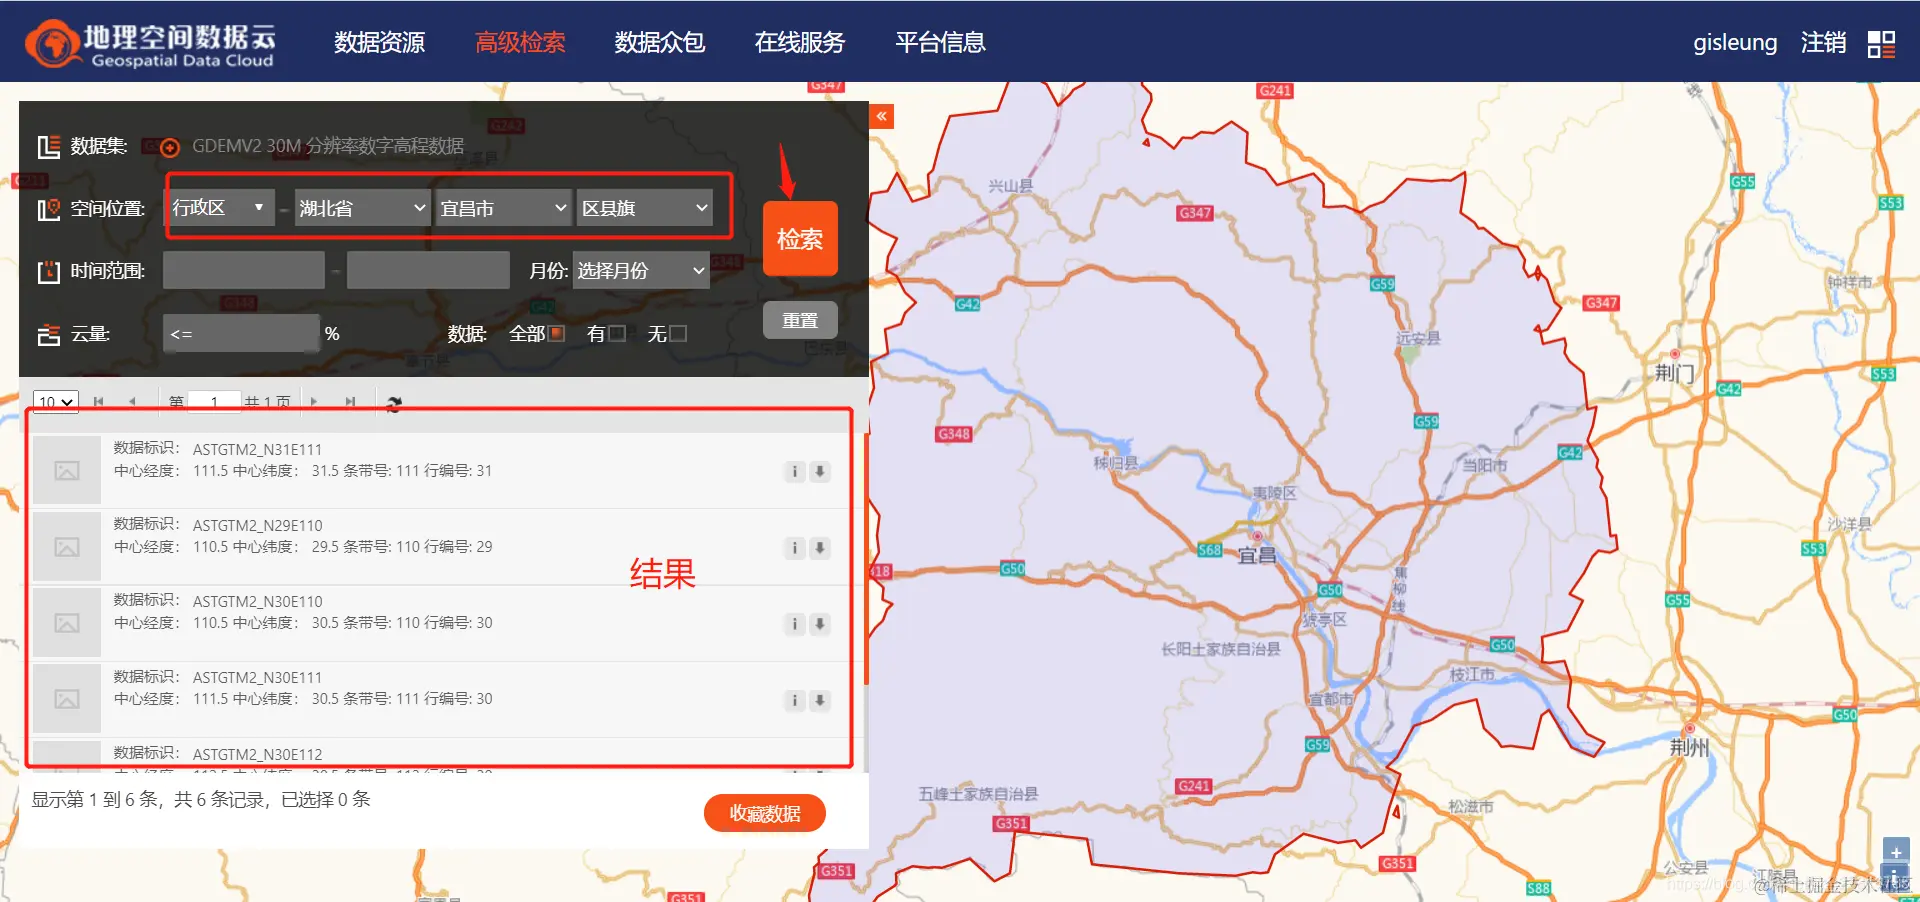Screen dimensions: 1920x902
Task: Download ASTGTM2_N31E111 data
Action: [820, 471]
